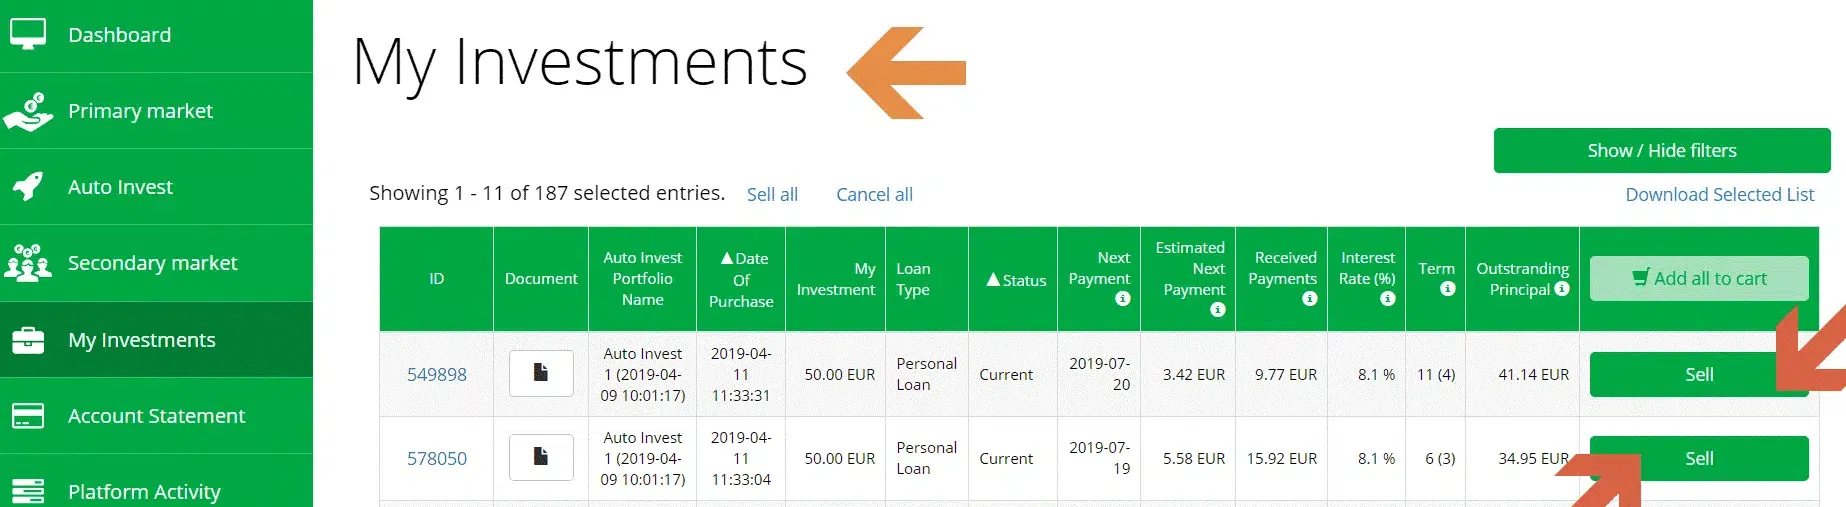Toggle Show / Hide filters panel
The image size is (1846, 507).
(1661, 151)
